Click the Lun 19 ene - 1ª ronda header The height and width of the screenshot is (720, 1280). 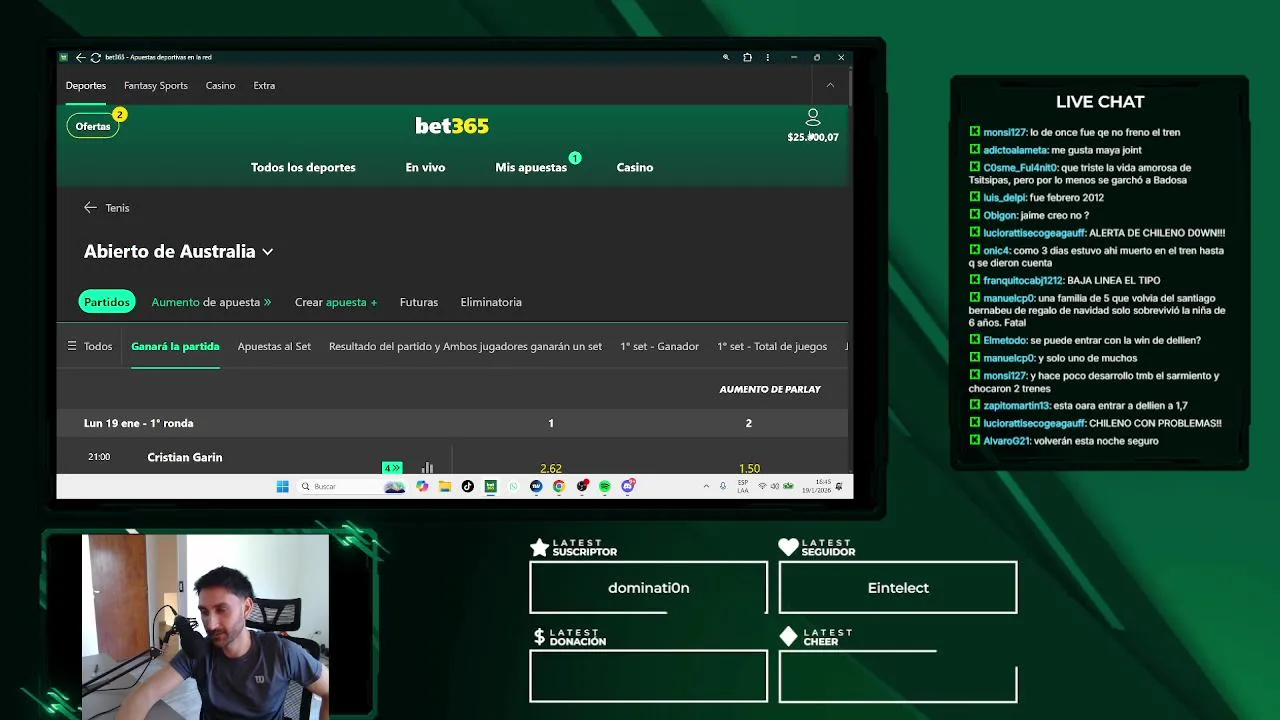coord(139,423)
